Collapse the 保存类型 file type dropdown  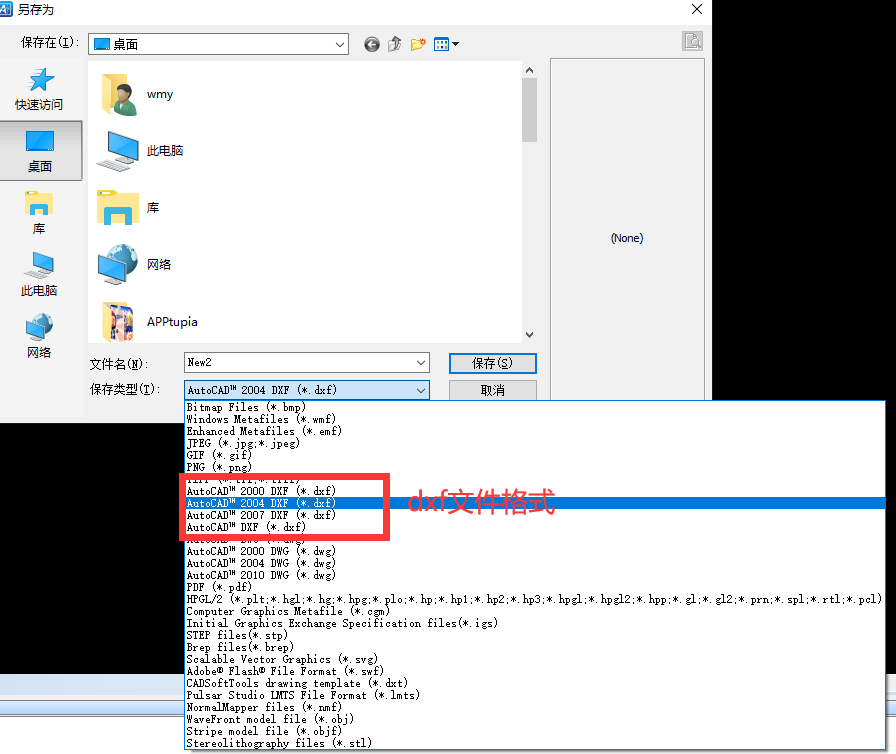(421, 391)
